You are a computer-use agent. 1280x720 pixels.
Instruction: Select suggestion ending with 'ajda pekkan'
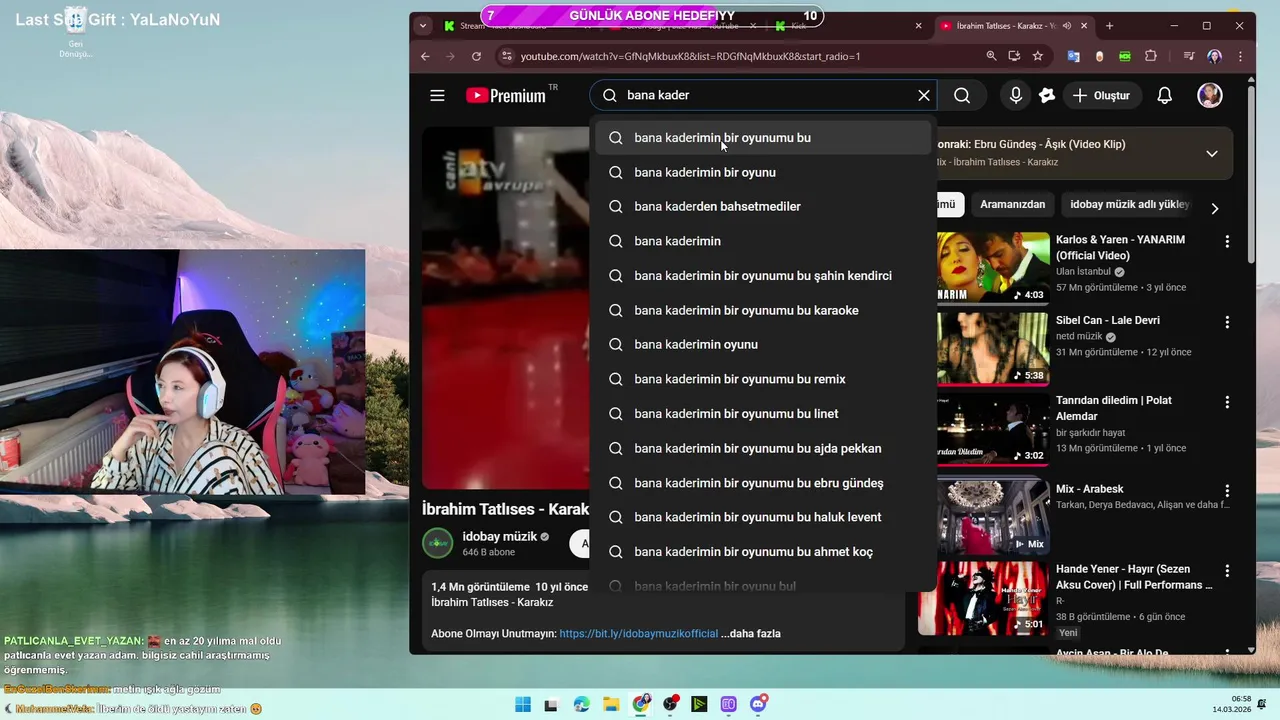point(763,448)
